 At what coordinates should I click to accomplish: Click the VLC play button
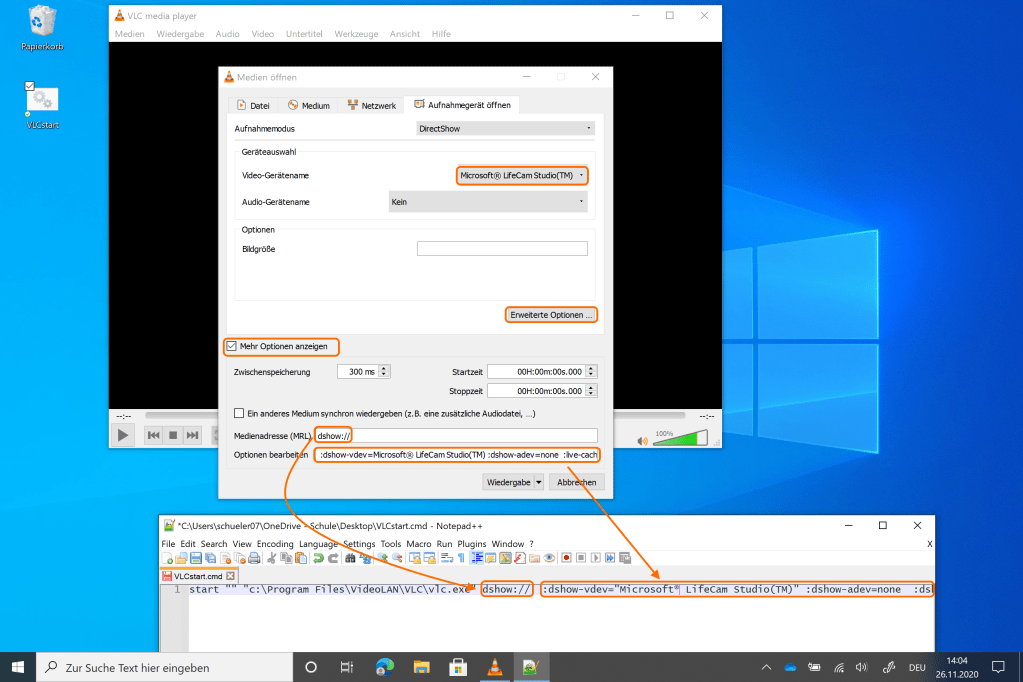click(x=123, y=435)
